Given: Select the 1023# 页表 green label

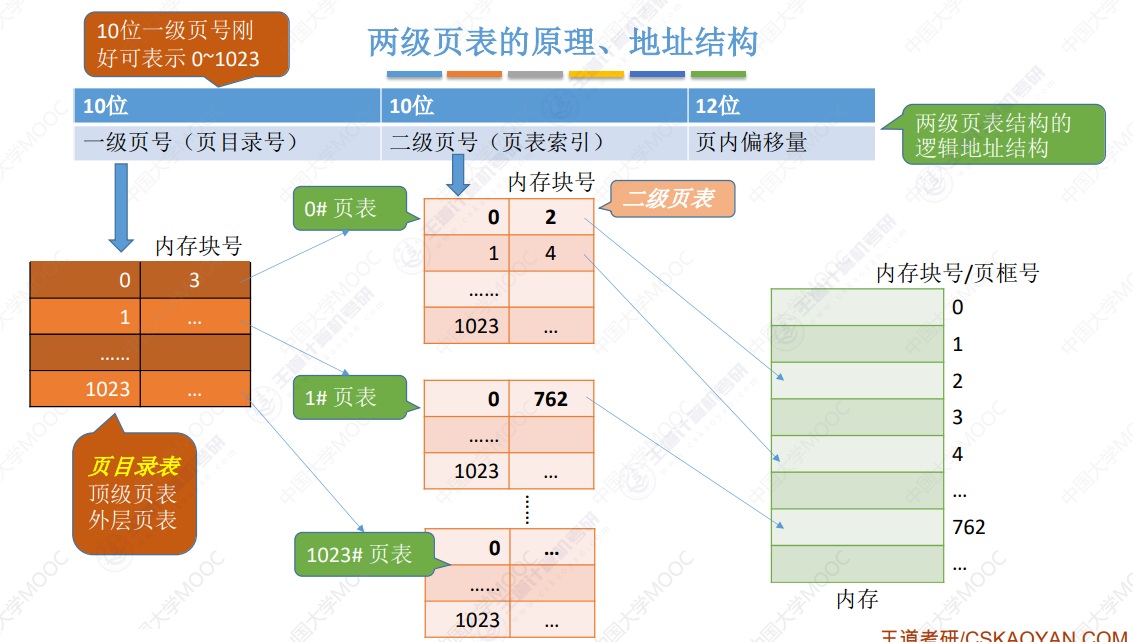Looking at the screenshot, I should coord(364,554).
